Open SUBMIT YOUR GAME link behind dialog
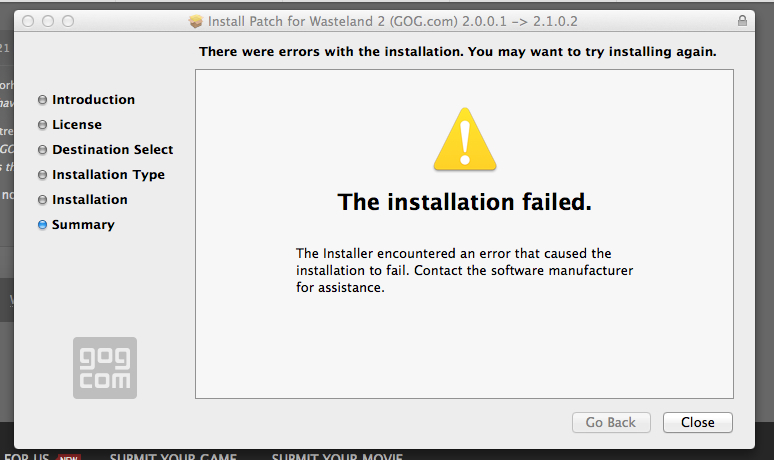 173,456
